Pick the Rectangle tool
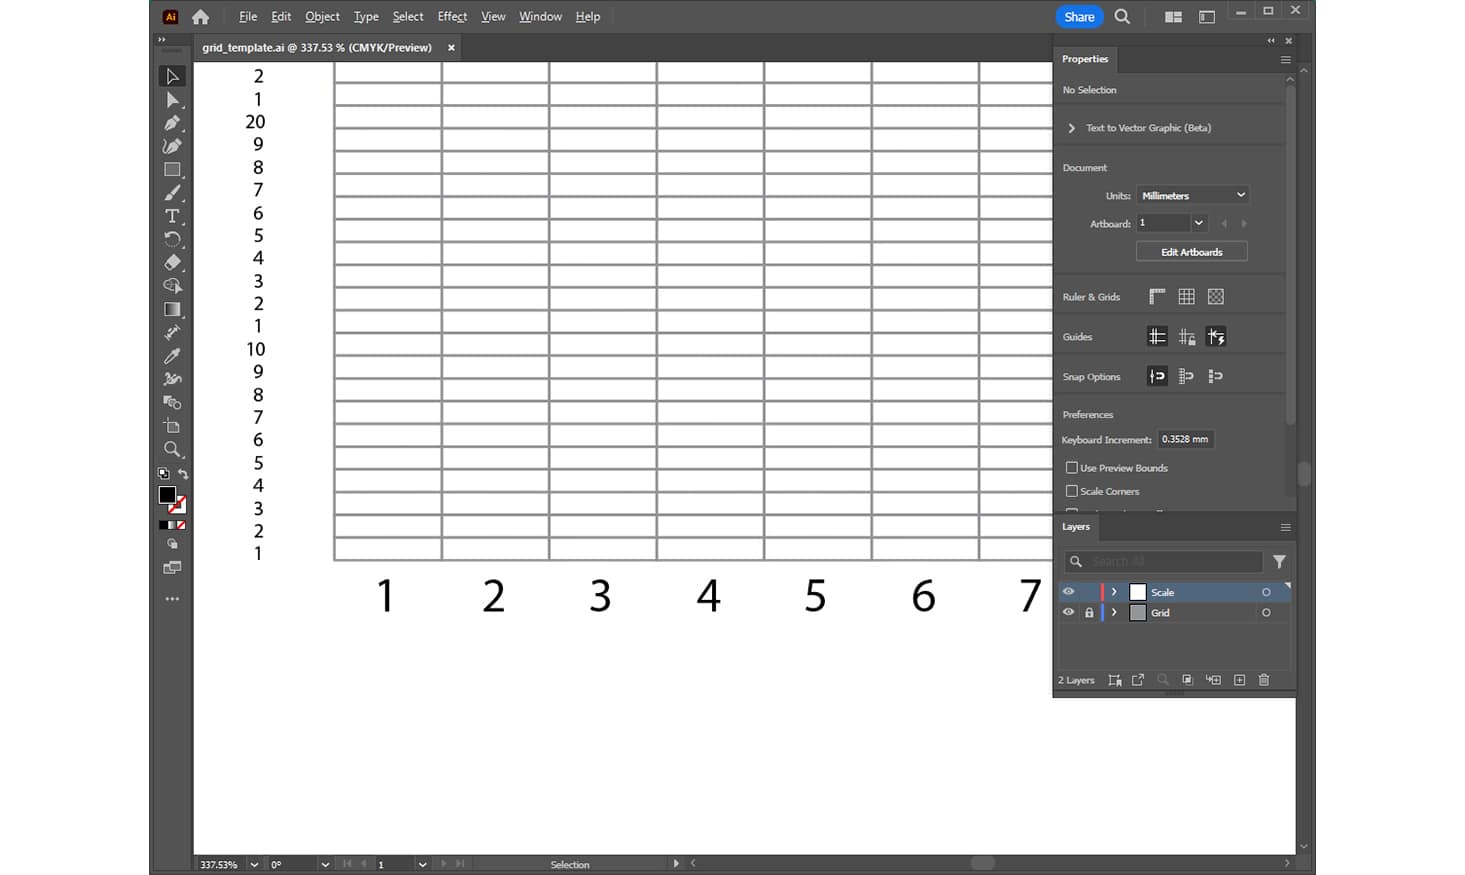1465x875 pixels. [172, 170]
